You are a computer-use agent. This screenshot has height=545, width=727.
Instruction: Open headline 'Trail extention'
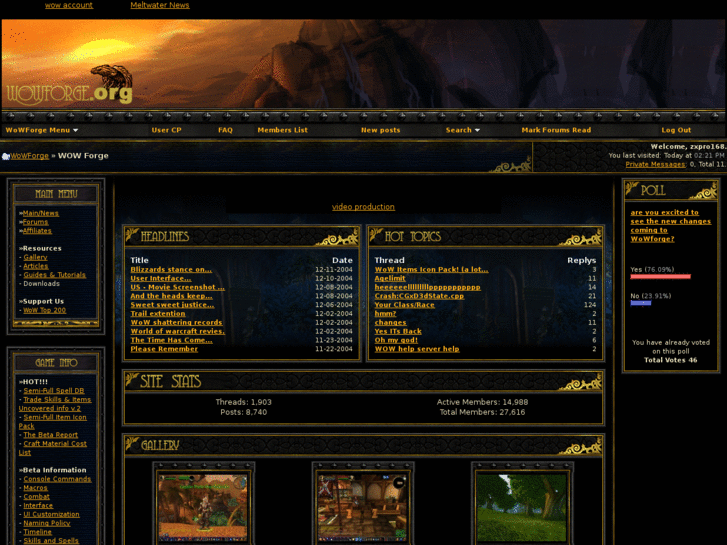pyautogui.click(x=158, y=314)
